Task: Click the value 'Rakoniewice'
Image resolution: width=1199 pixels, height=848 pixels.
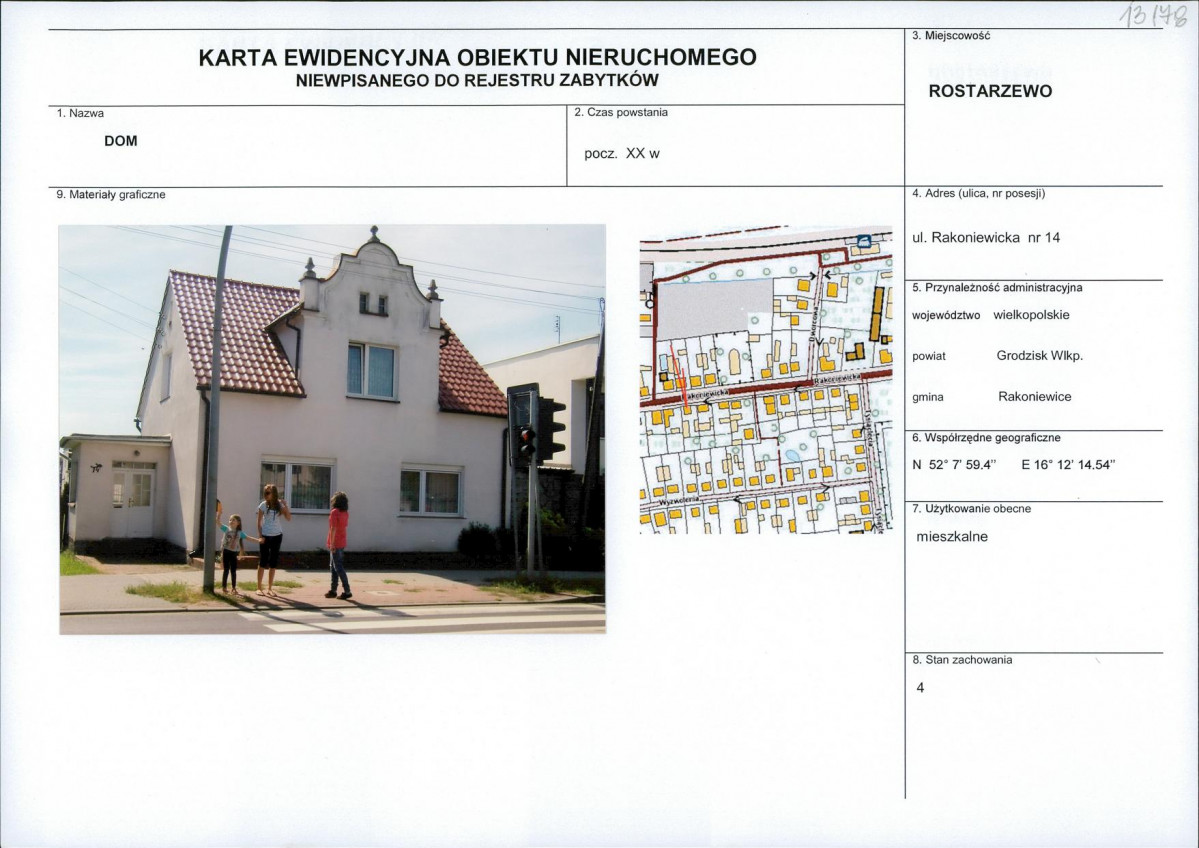Action: [x=1035, y=397]
